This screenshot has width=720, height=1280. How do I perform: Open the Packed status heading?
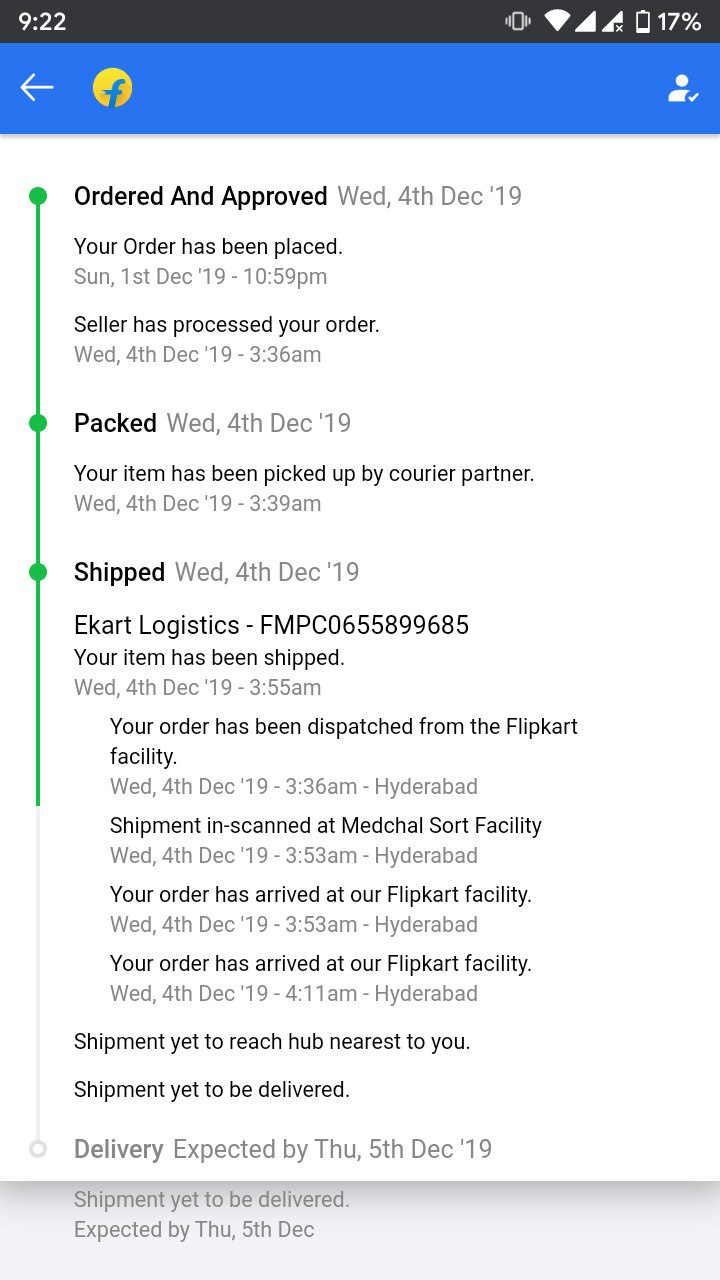tap(115, 423)
